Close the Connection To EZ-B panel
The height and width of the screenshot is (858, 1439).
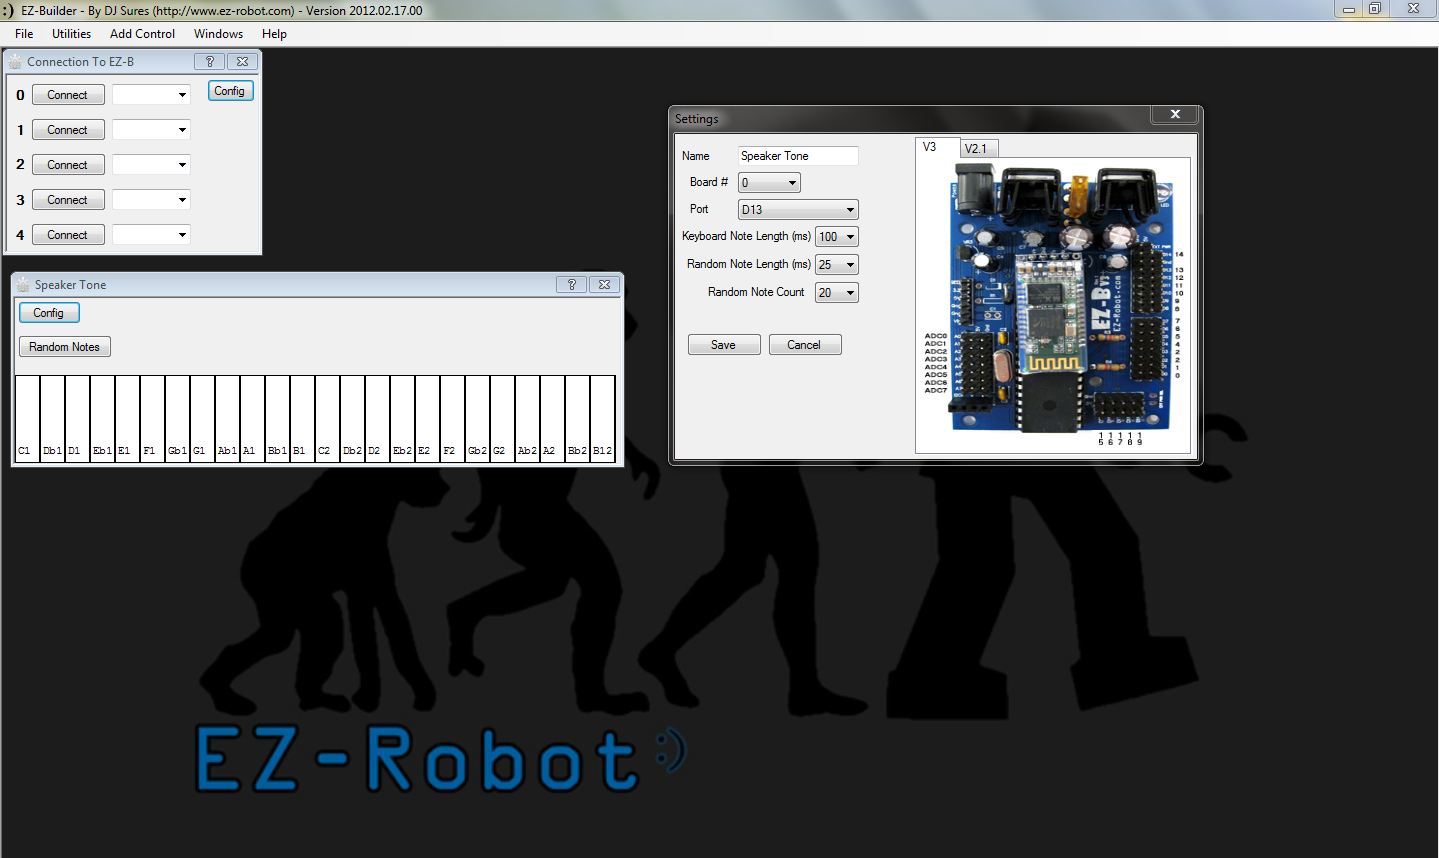pyautogui.click(x=242, y=61)
